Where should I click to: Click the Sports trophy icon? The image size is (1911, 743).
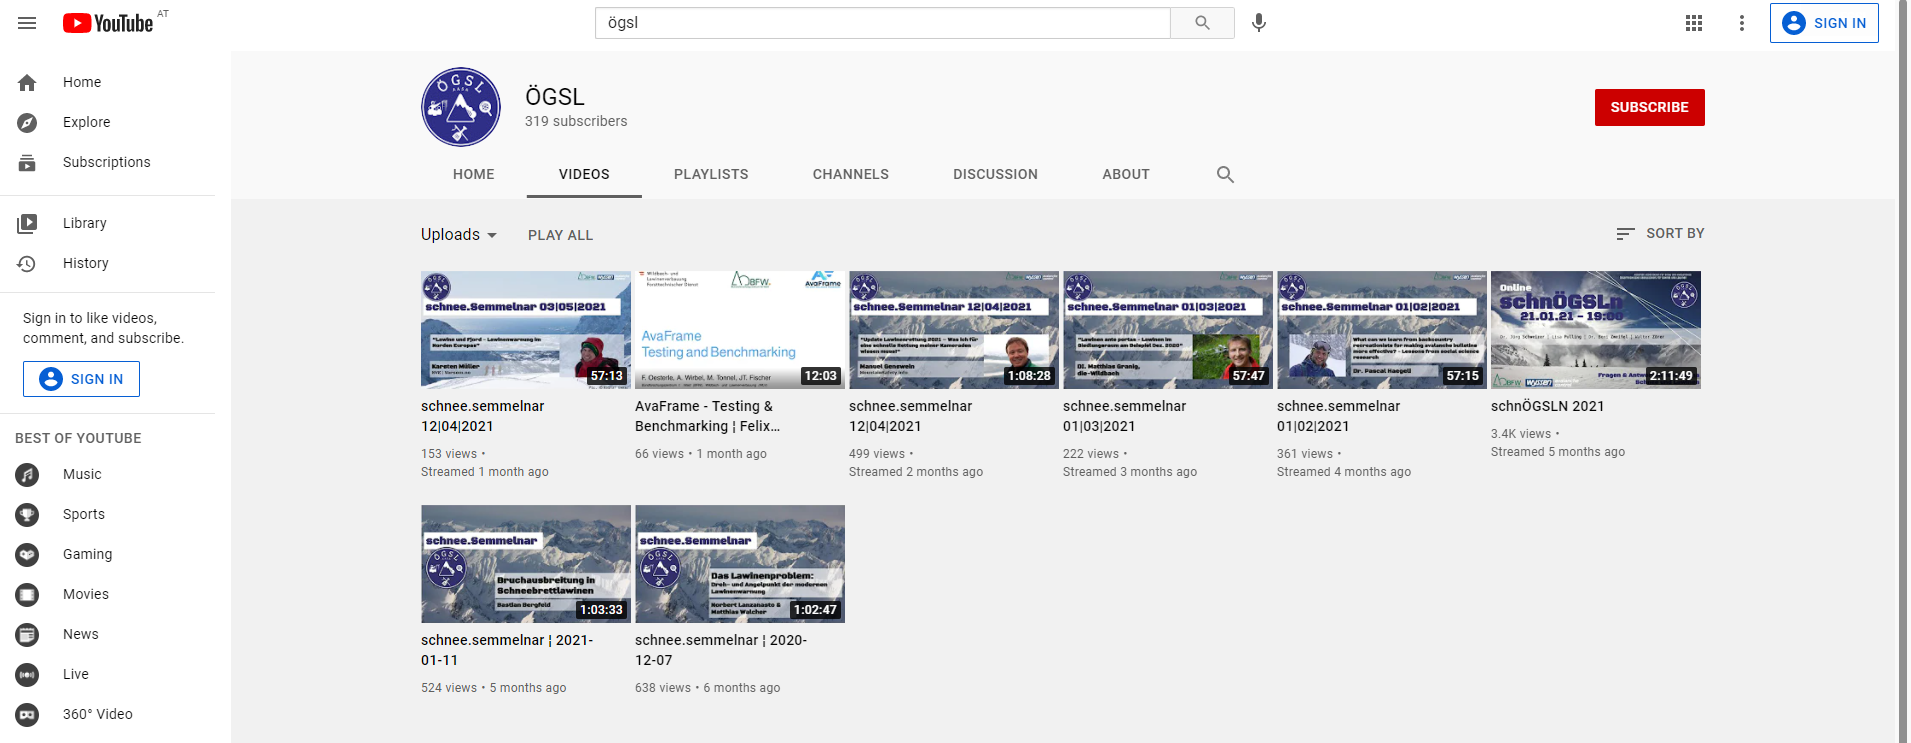(x=27, y=514)
